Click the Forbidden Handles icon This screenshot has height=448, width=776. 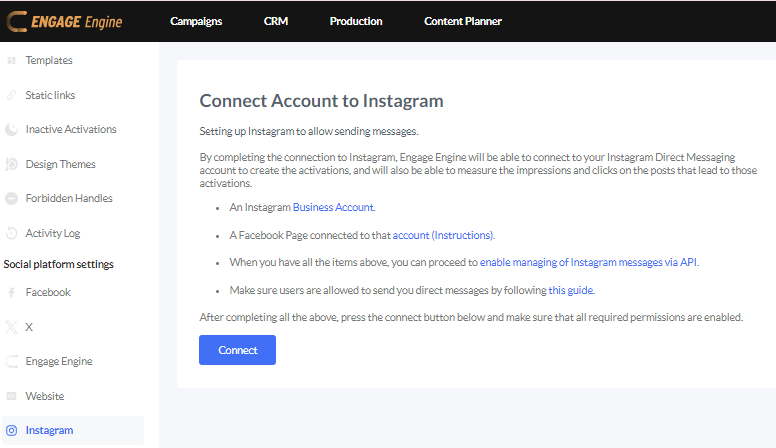[12, 199]
